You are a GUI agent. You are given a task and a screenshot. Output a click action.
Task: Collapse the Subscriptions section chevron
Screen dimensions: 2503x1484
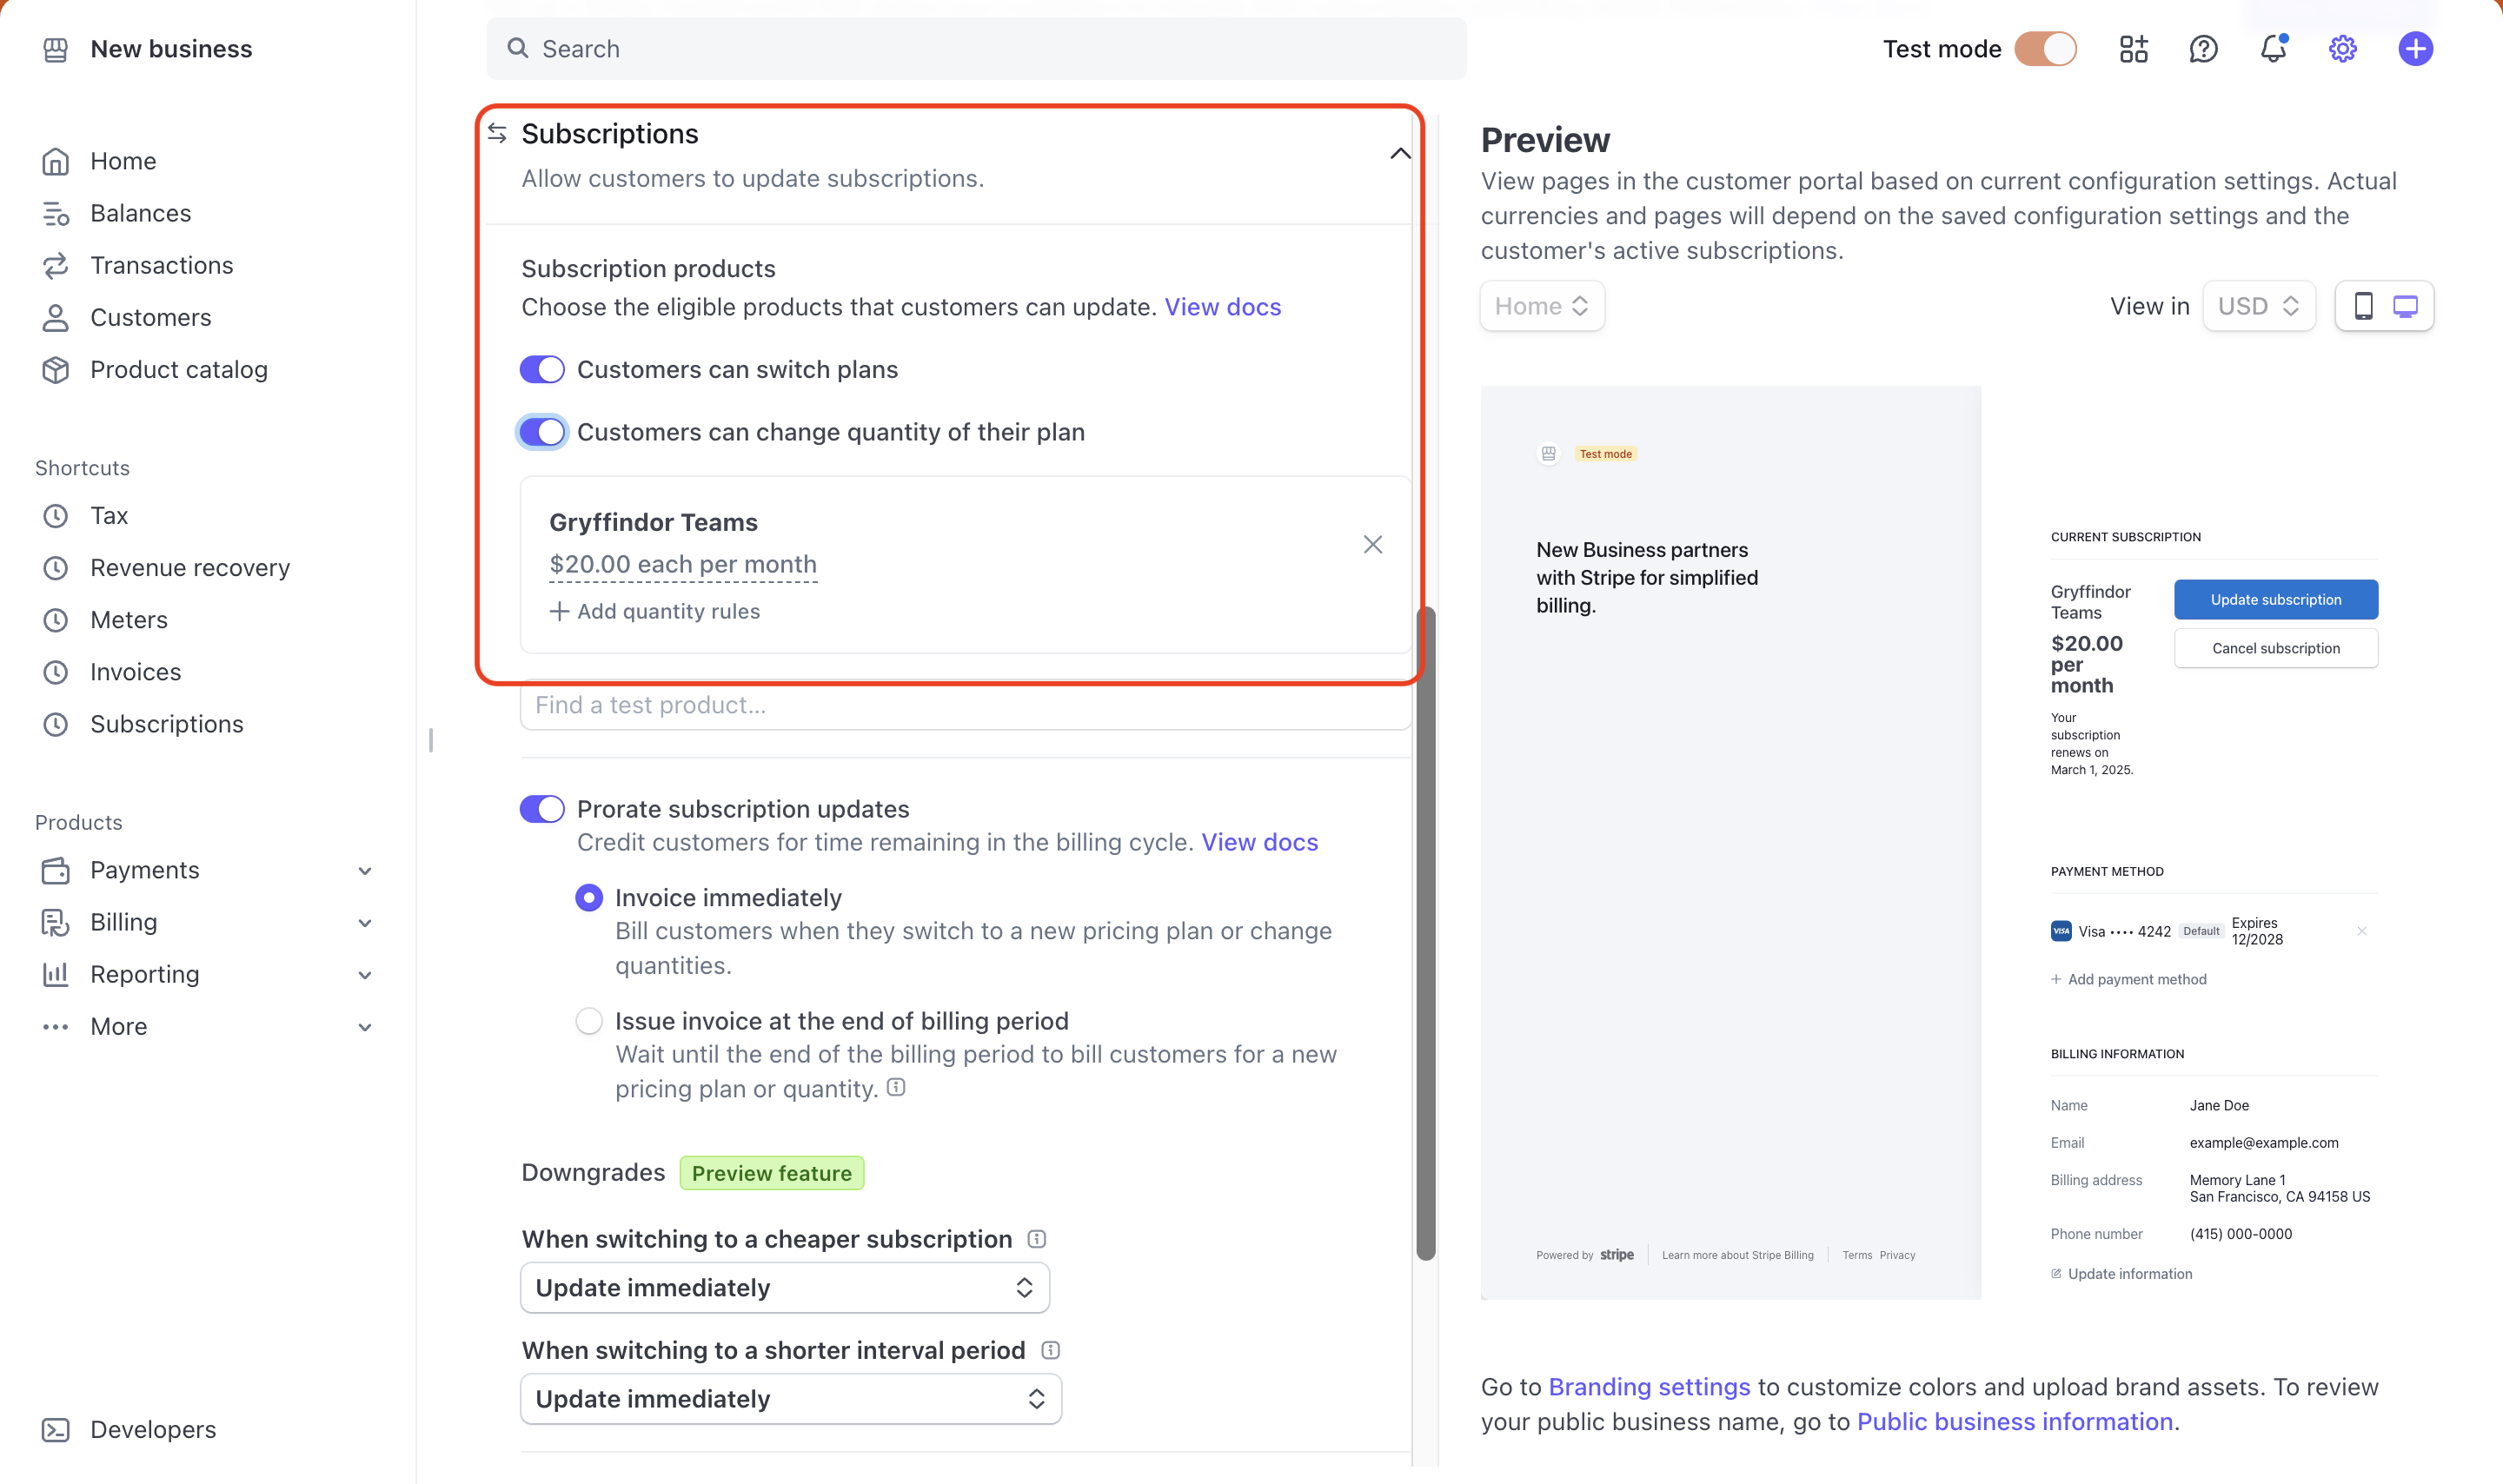coord(1400,153)
